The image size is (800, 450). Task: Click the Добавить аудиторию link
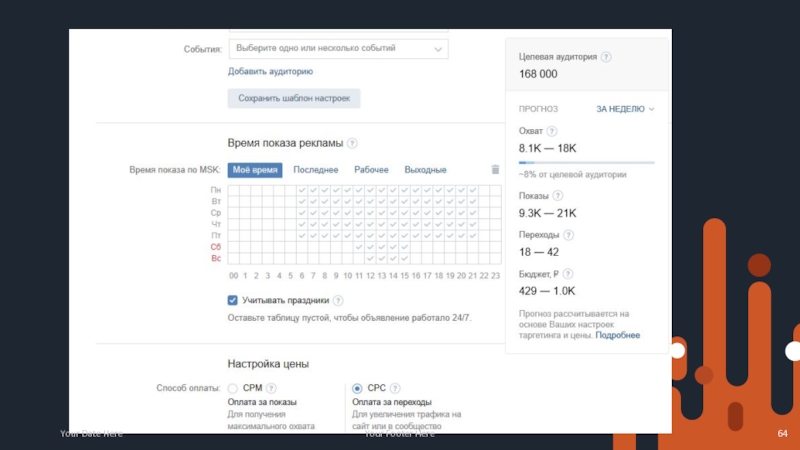coord(270,72)
